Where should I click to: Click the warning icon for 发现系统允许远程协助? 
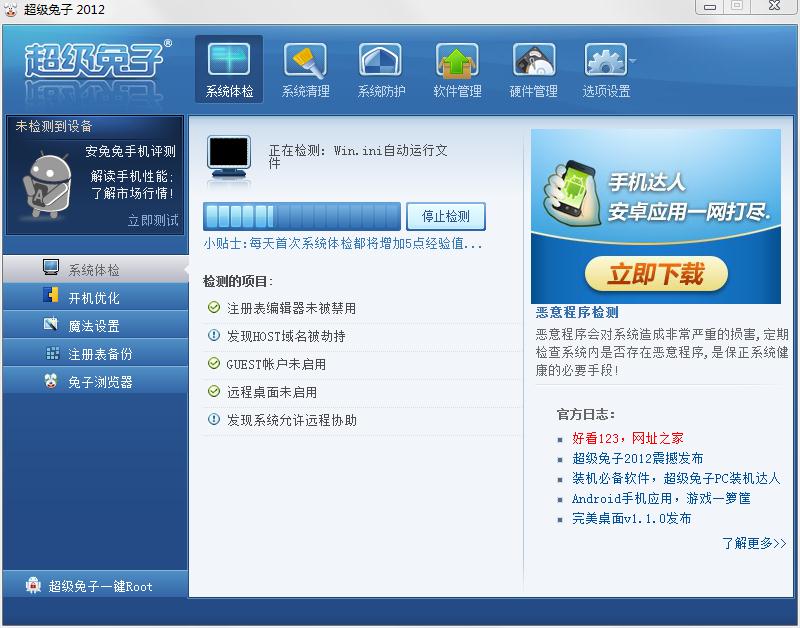(214, 419)
